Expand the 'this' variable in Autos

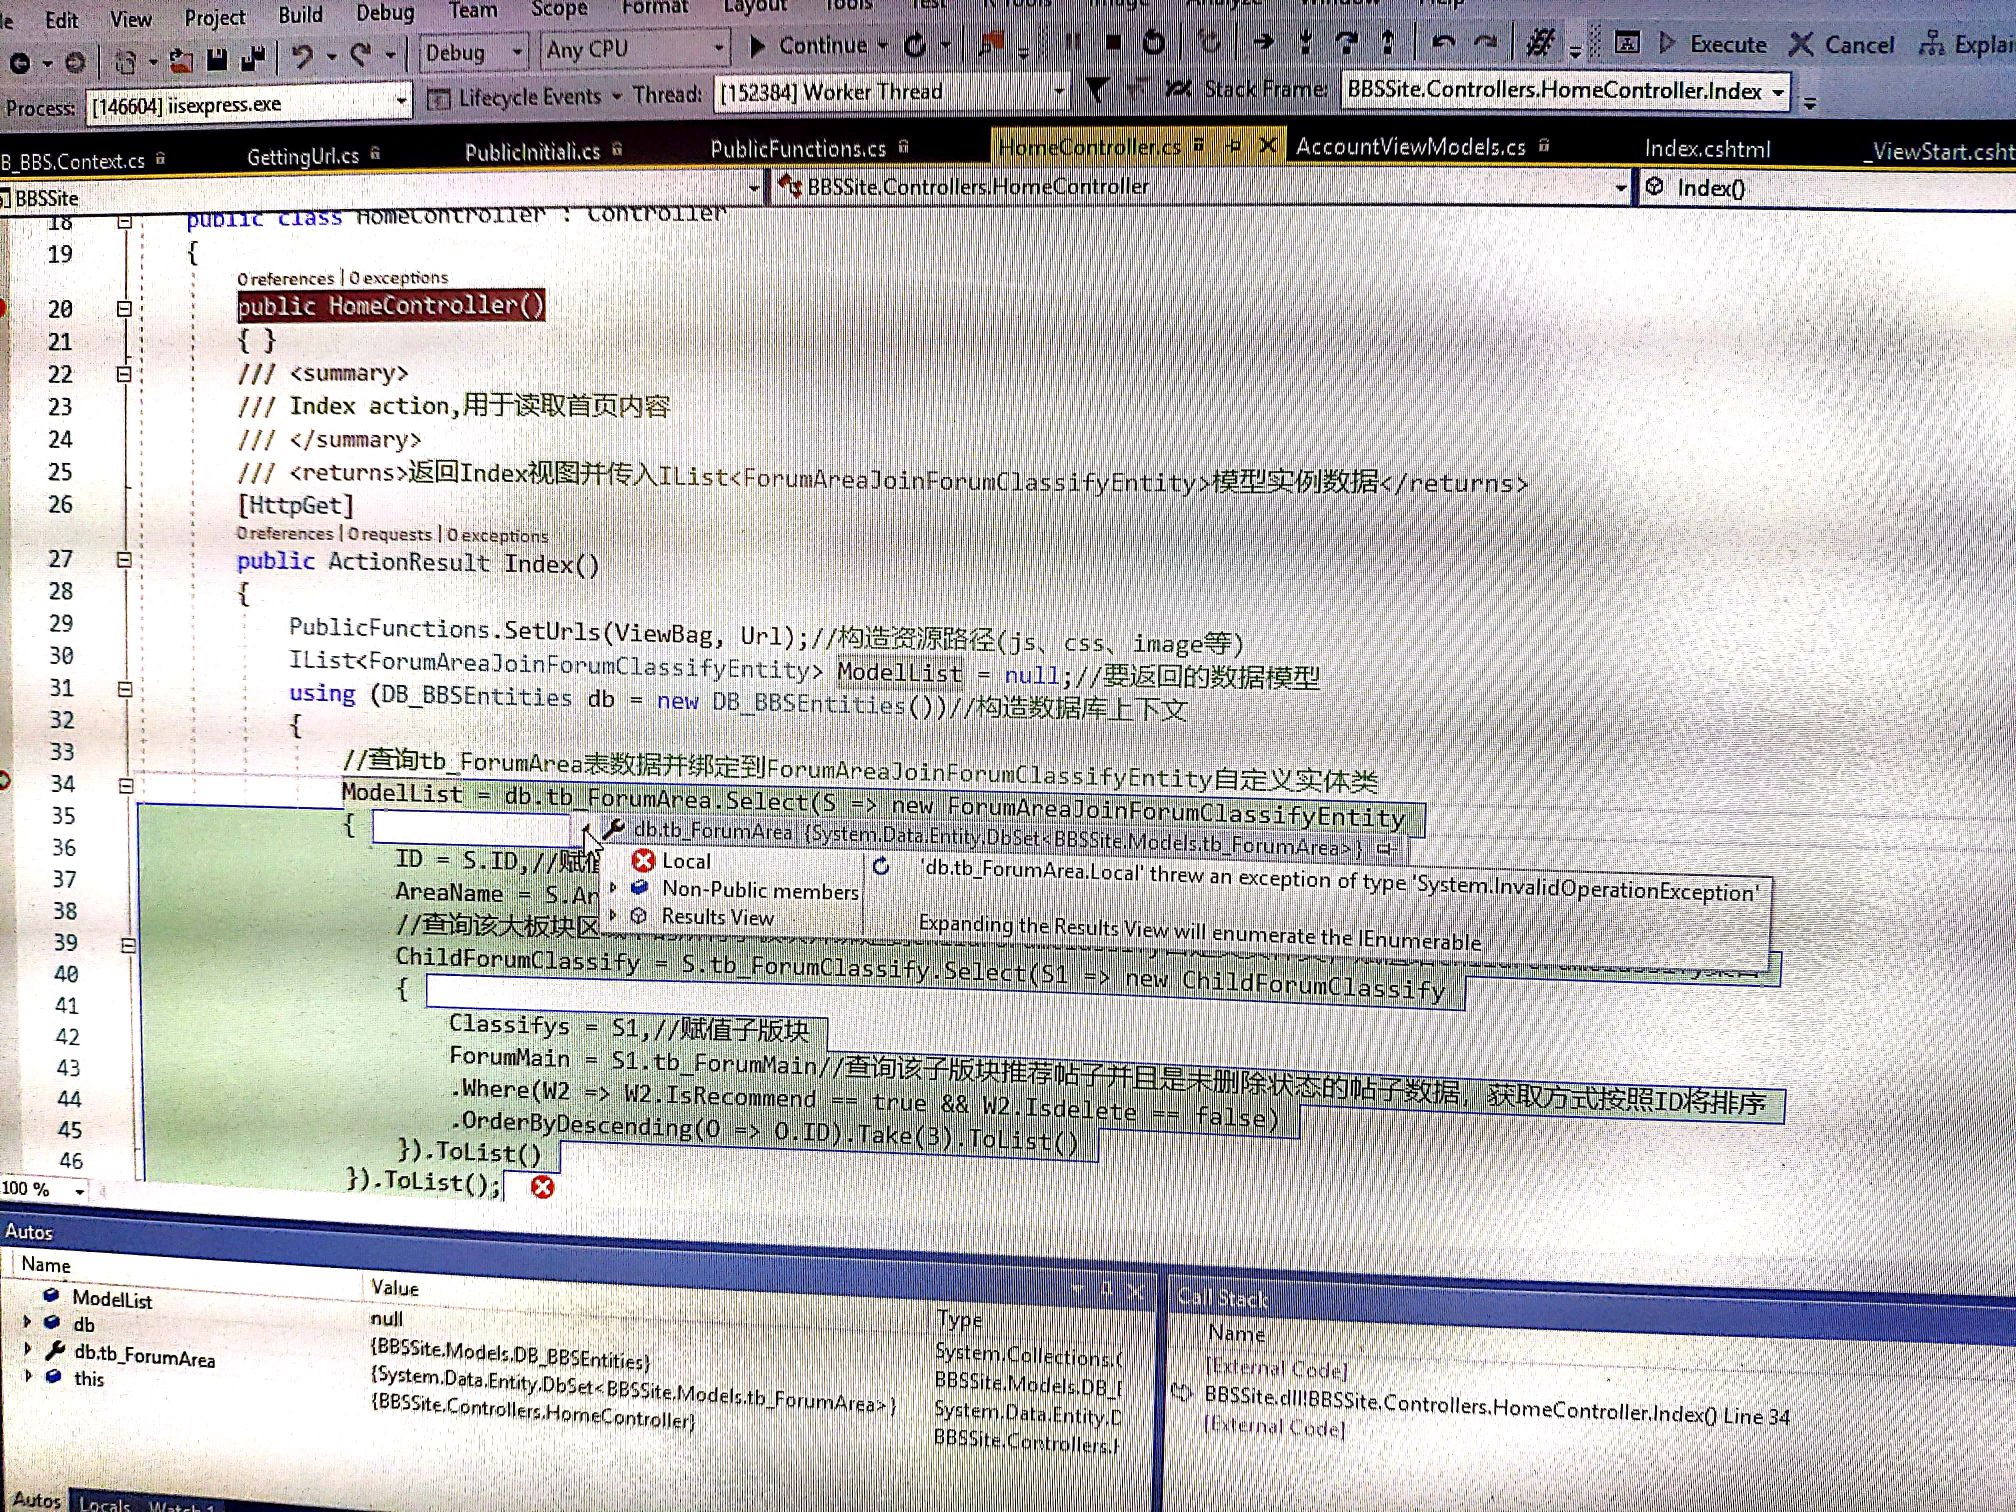click(x=27, y=1376)
